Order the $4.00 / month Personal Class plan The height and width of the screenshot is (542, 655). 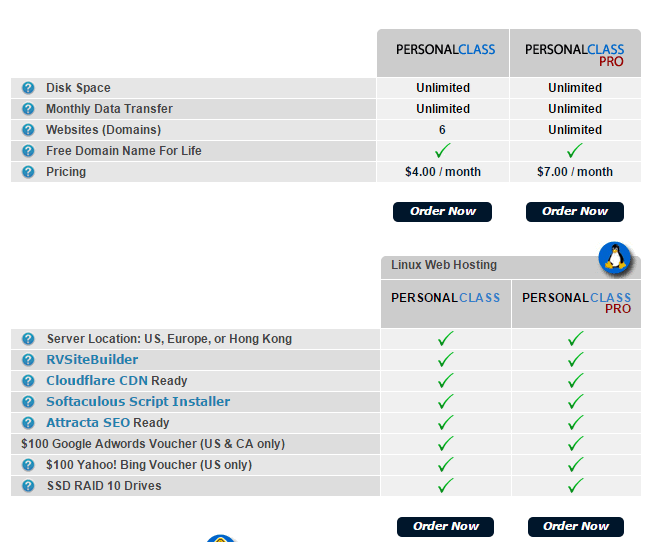click(x=442, y=212)
